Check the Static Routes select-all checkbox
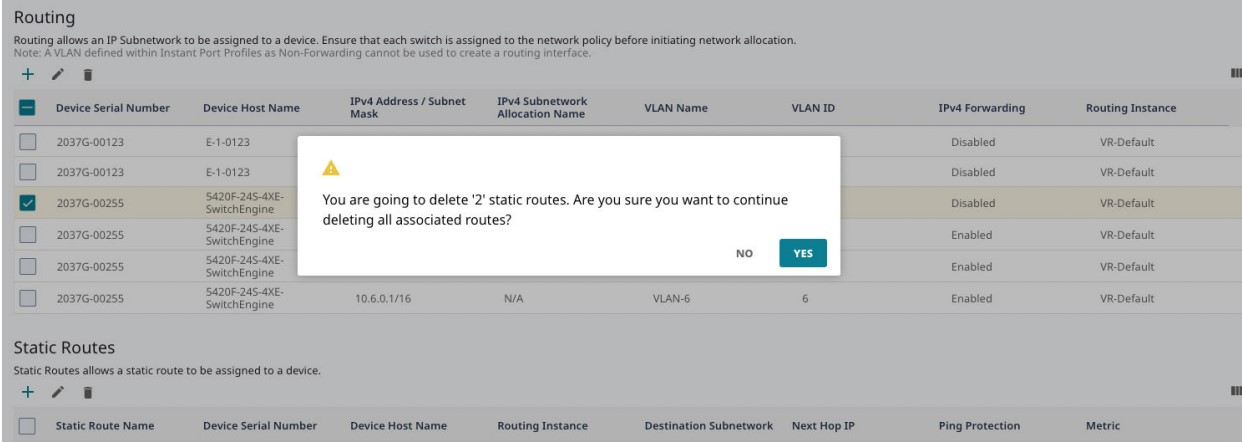Viewport: 1242px width, 442px height. [x=28, y=427]
